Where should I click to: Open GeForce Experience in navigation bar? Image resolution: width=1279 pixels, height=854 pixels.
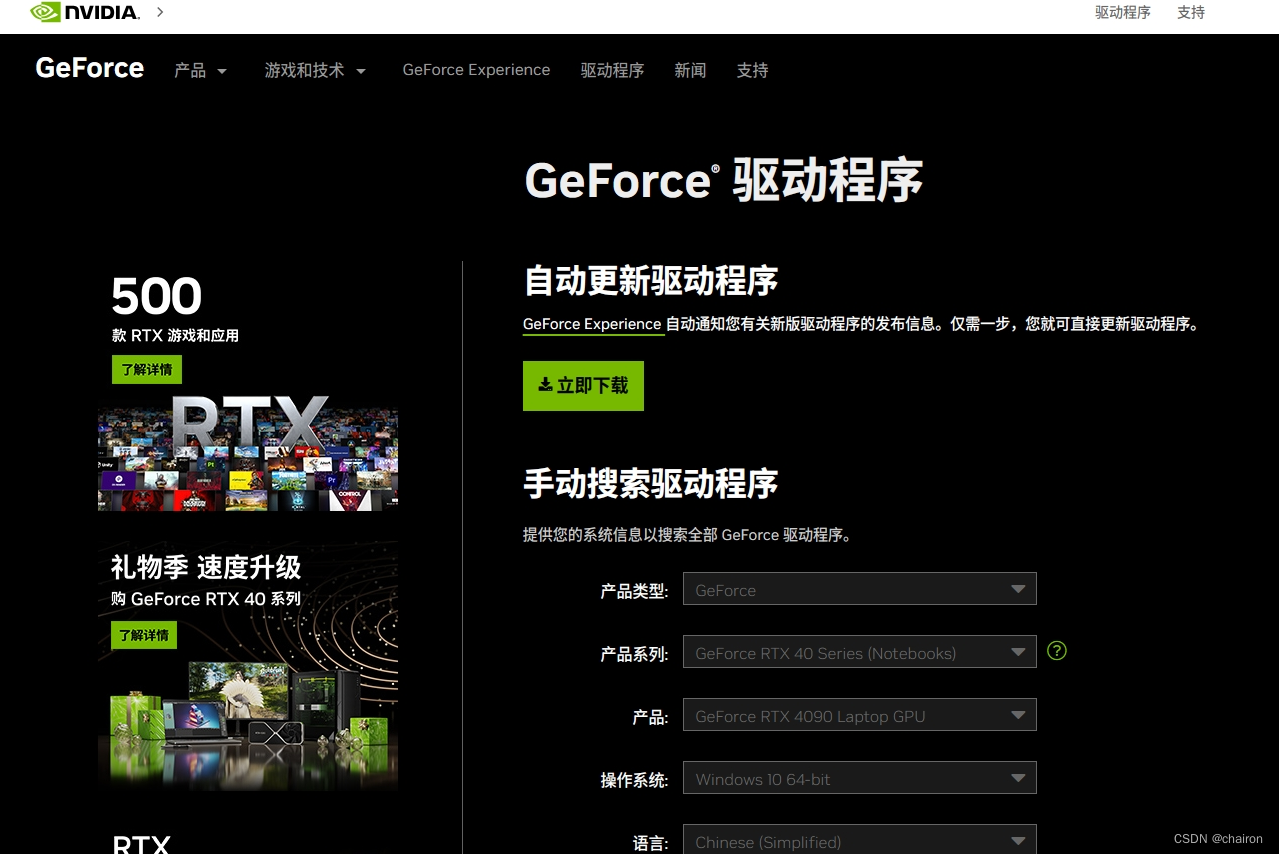coord(476,70)
